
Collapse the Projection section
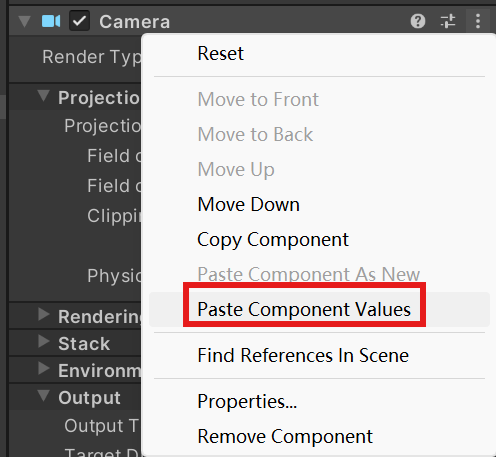pyautogui.click(x=43, y=96)
